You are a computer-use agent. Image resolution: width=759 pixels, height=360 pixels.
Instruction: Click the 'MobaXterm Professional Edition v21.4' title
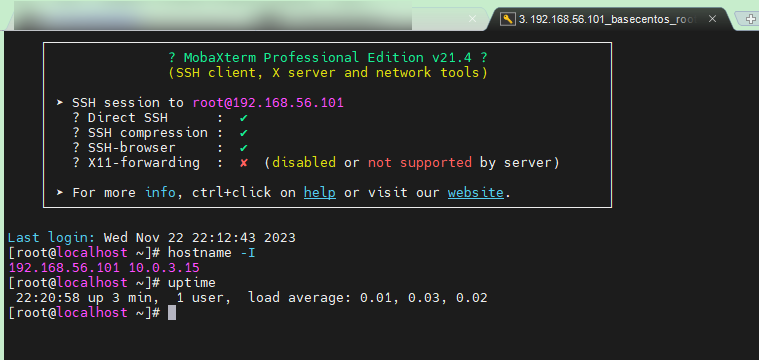[328, 58]
